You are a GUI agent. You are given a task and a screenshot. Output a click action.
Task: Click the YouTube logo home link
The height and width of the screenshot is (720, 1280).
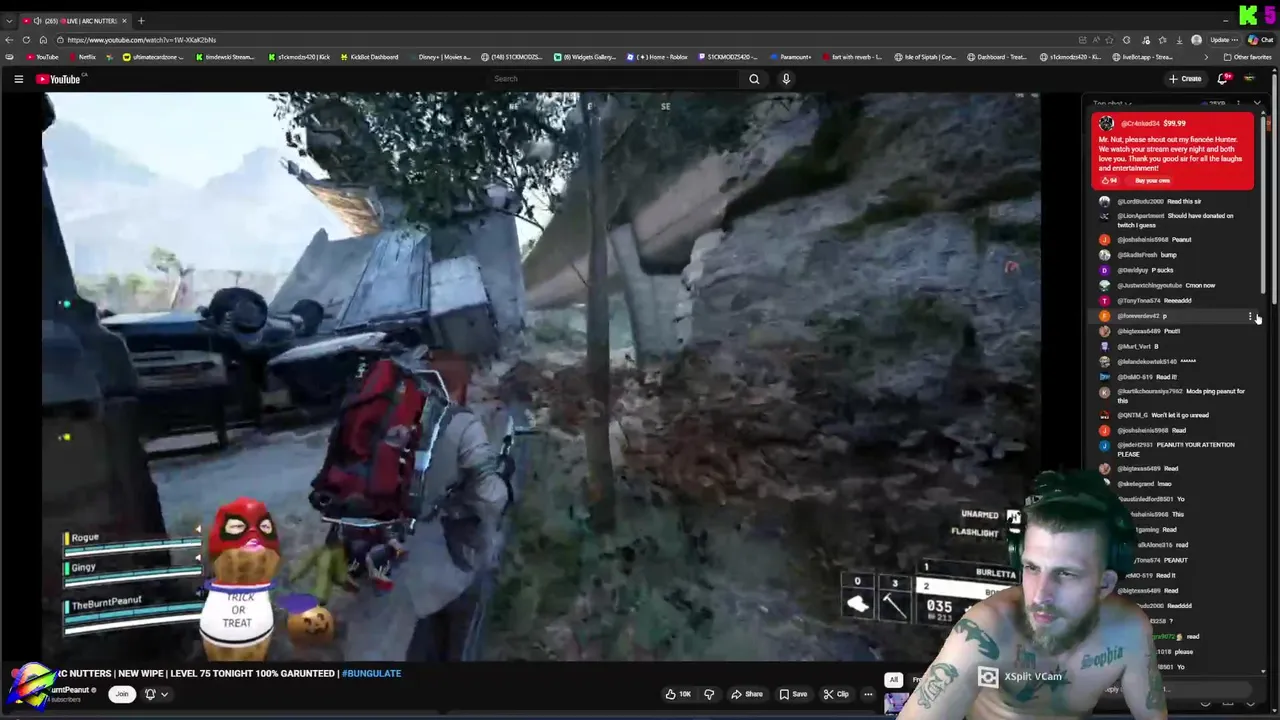tap(58, 79)
